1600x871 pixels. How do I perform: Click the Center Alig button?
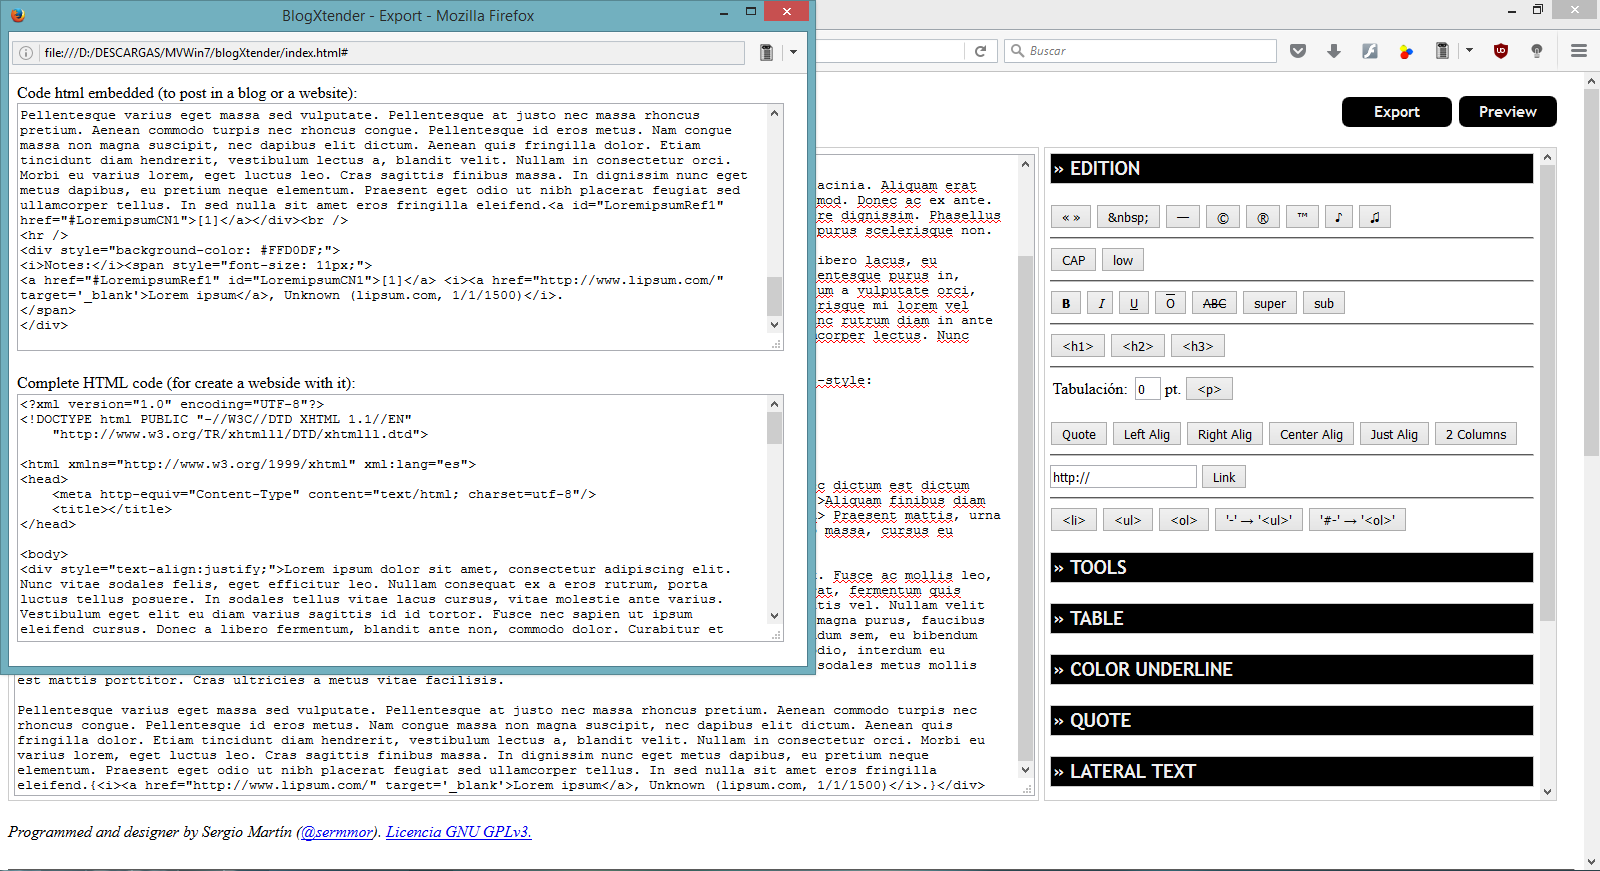tap(1312, 434)
